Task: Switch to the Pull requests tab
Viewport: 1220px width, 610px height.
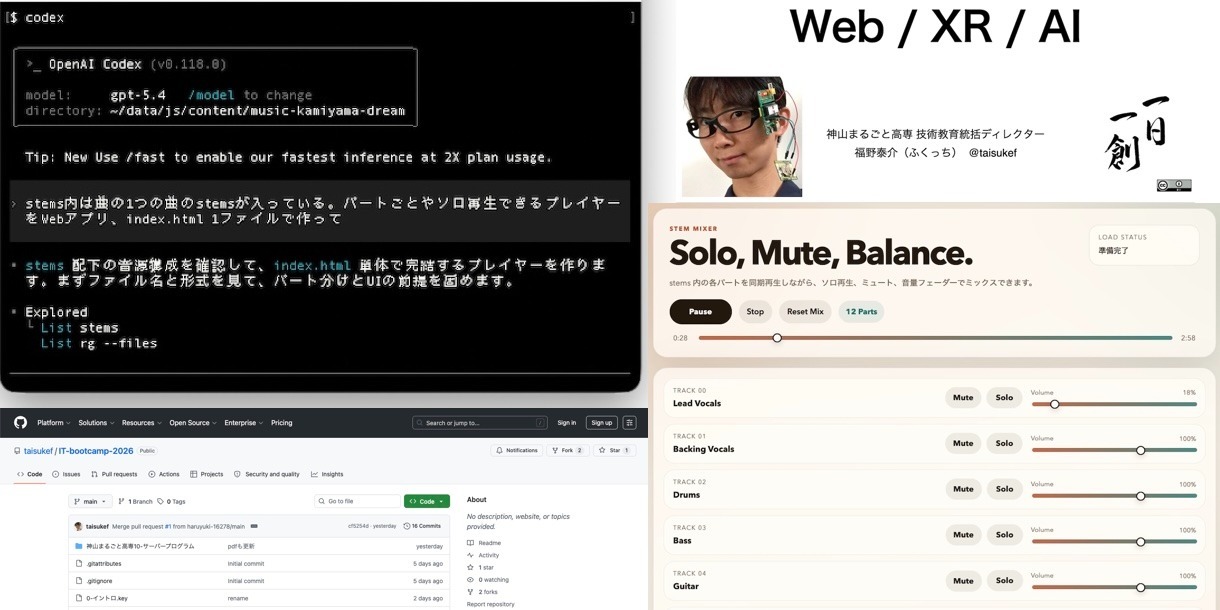Action: click(114, 474)
